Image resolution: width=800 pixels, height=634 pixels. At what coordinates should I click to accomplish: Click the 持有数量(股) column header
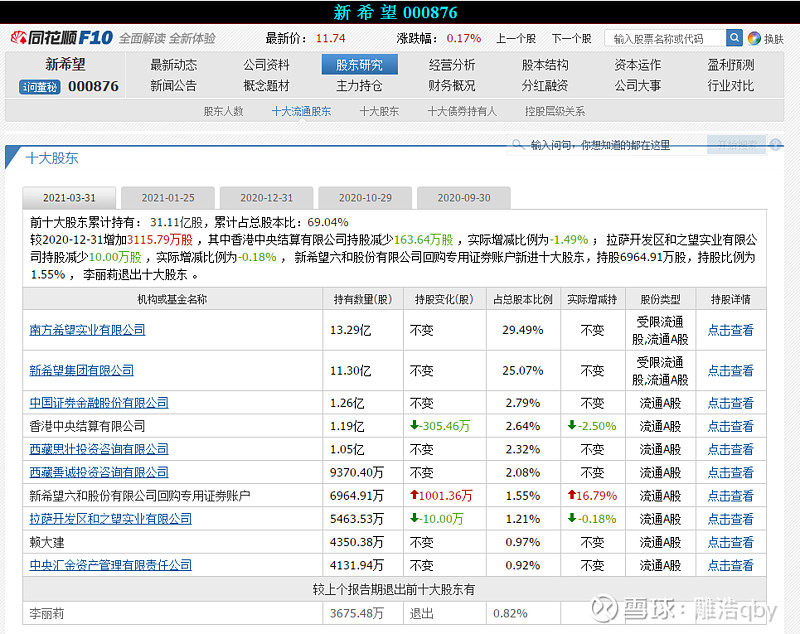pos(363,299)
